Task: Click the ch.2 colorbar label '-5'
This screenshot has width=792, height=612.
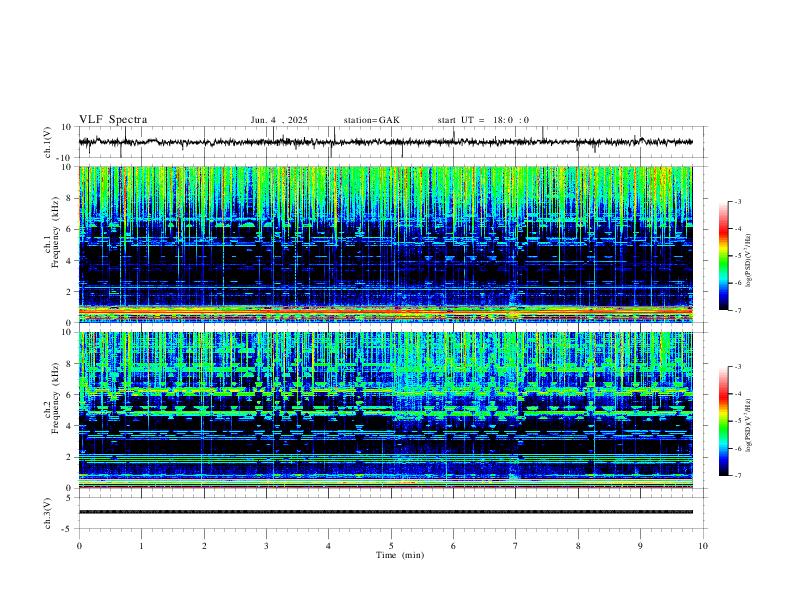Action: pos(737,421)
